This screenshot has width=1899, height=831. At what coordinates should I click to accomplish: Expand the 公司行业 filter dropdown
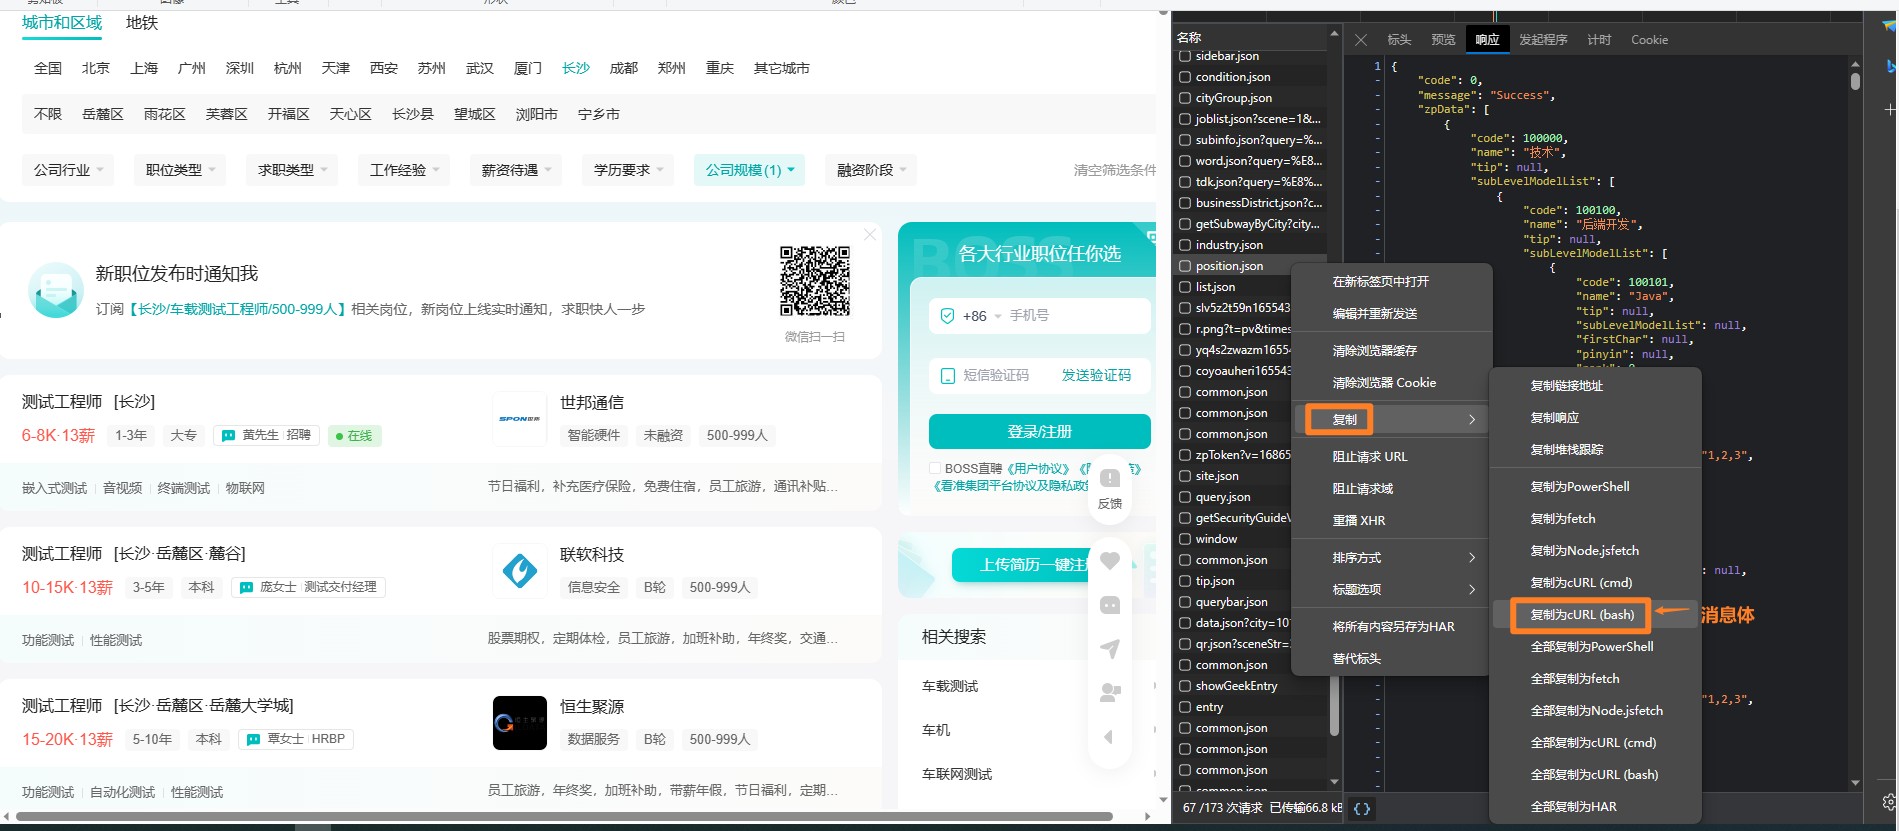pyautogui.click(x=68, y=170)
